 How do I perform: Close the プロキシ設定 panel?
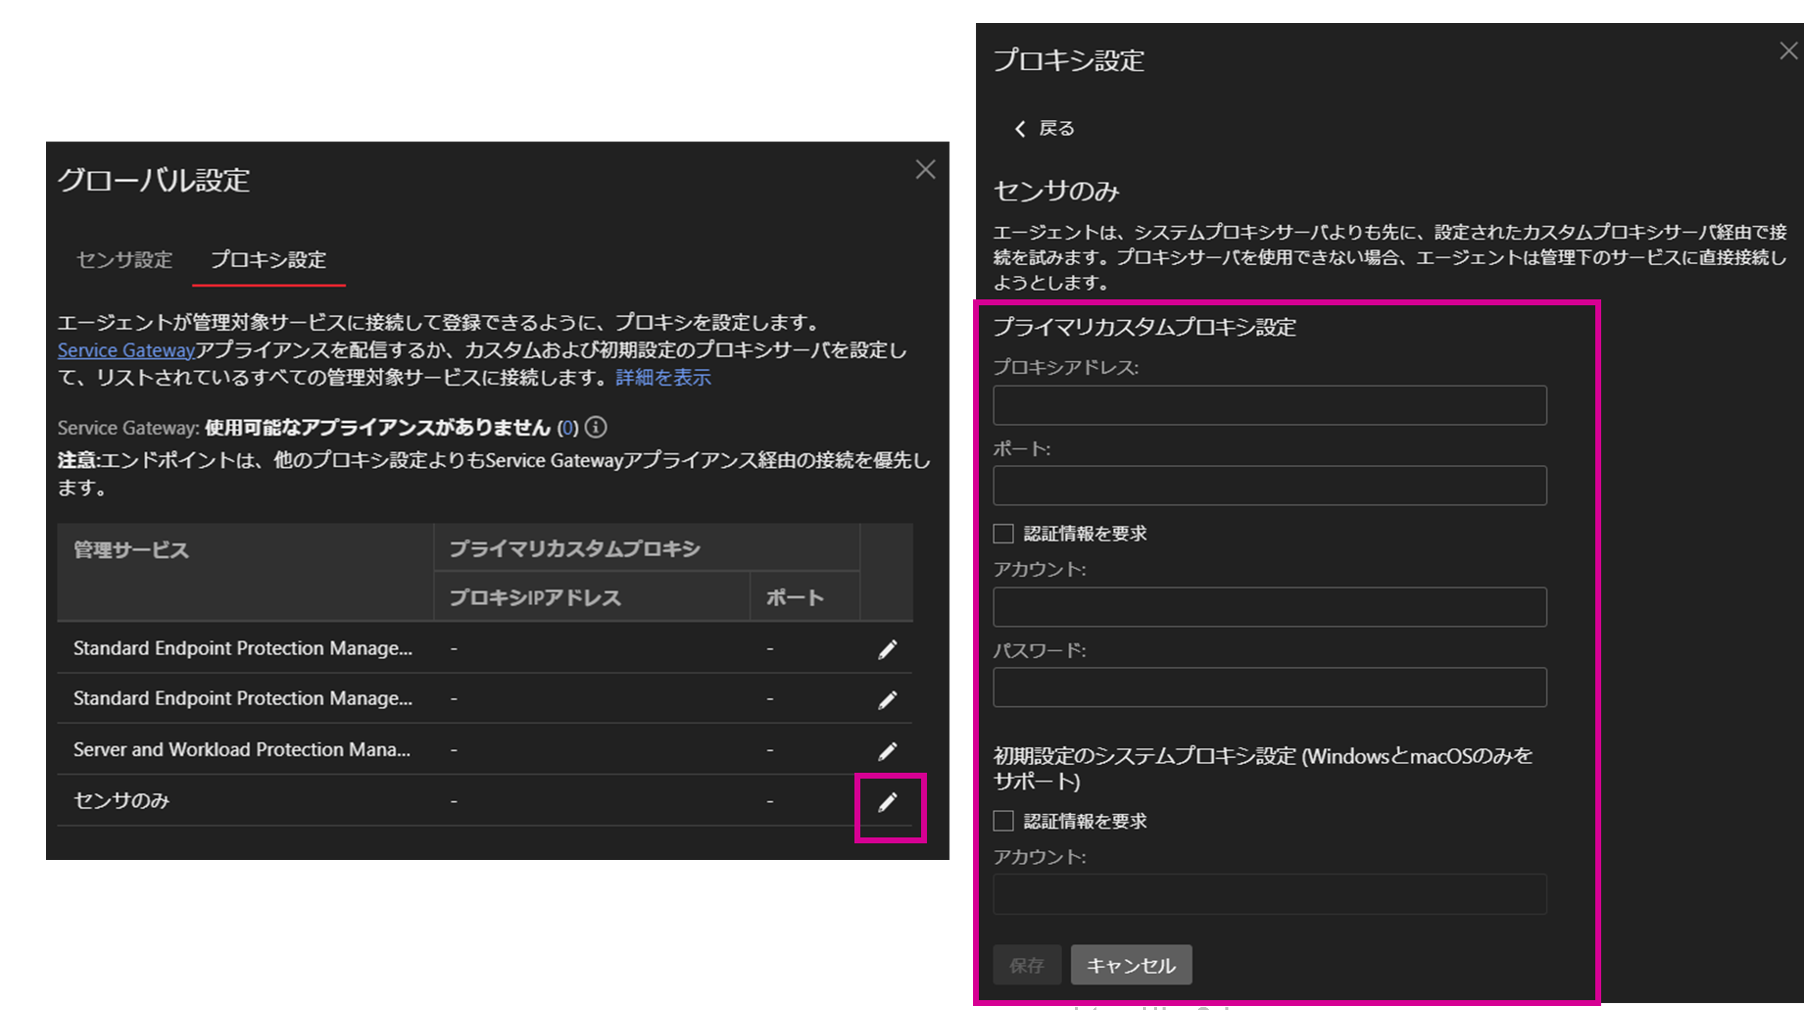[1788, 51]
